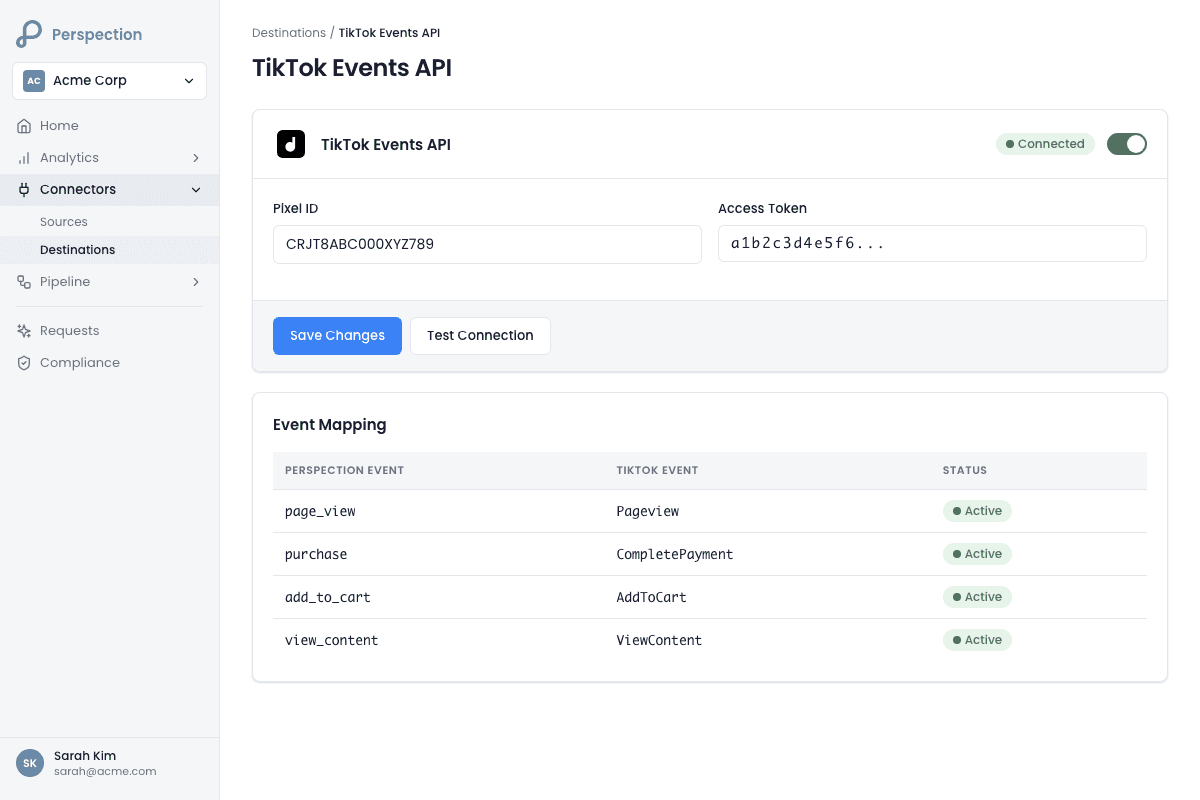Open Sarah Kim profile name
Image resolution: width=1200 pixels, height=800 pixels.
point(85,756)
